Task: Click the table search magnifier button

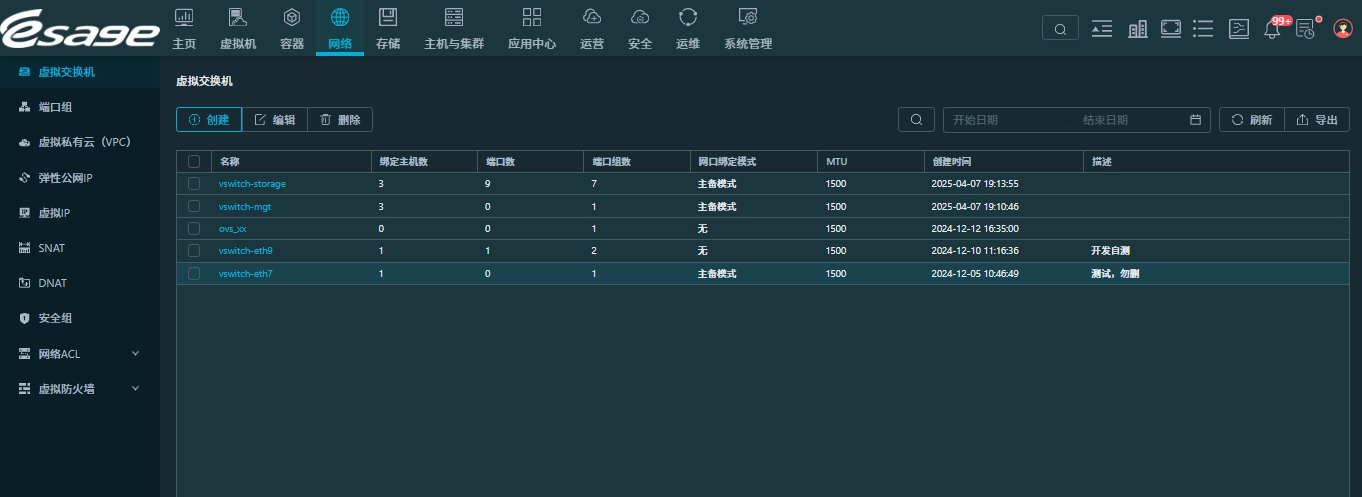Action: (916, 120)
